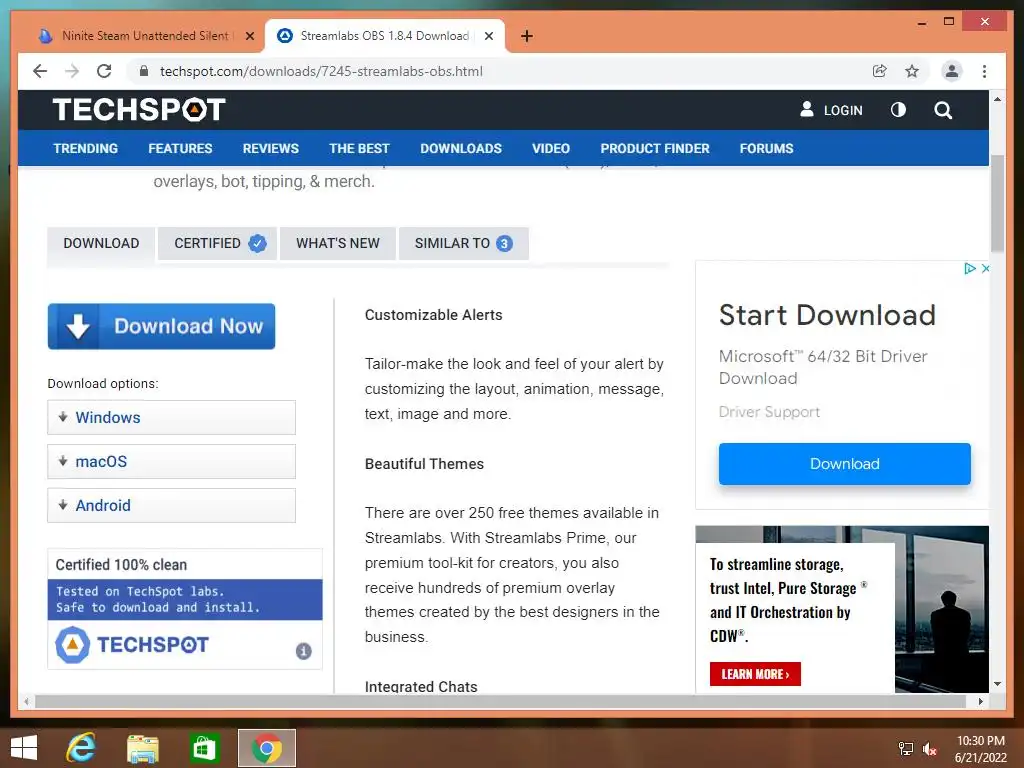Click the LEARN MORE ad button

click(x=755, y=674)
